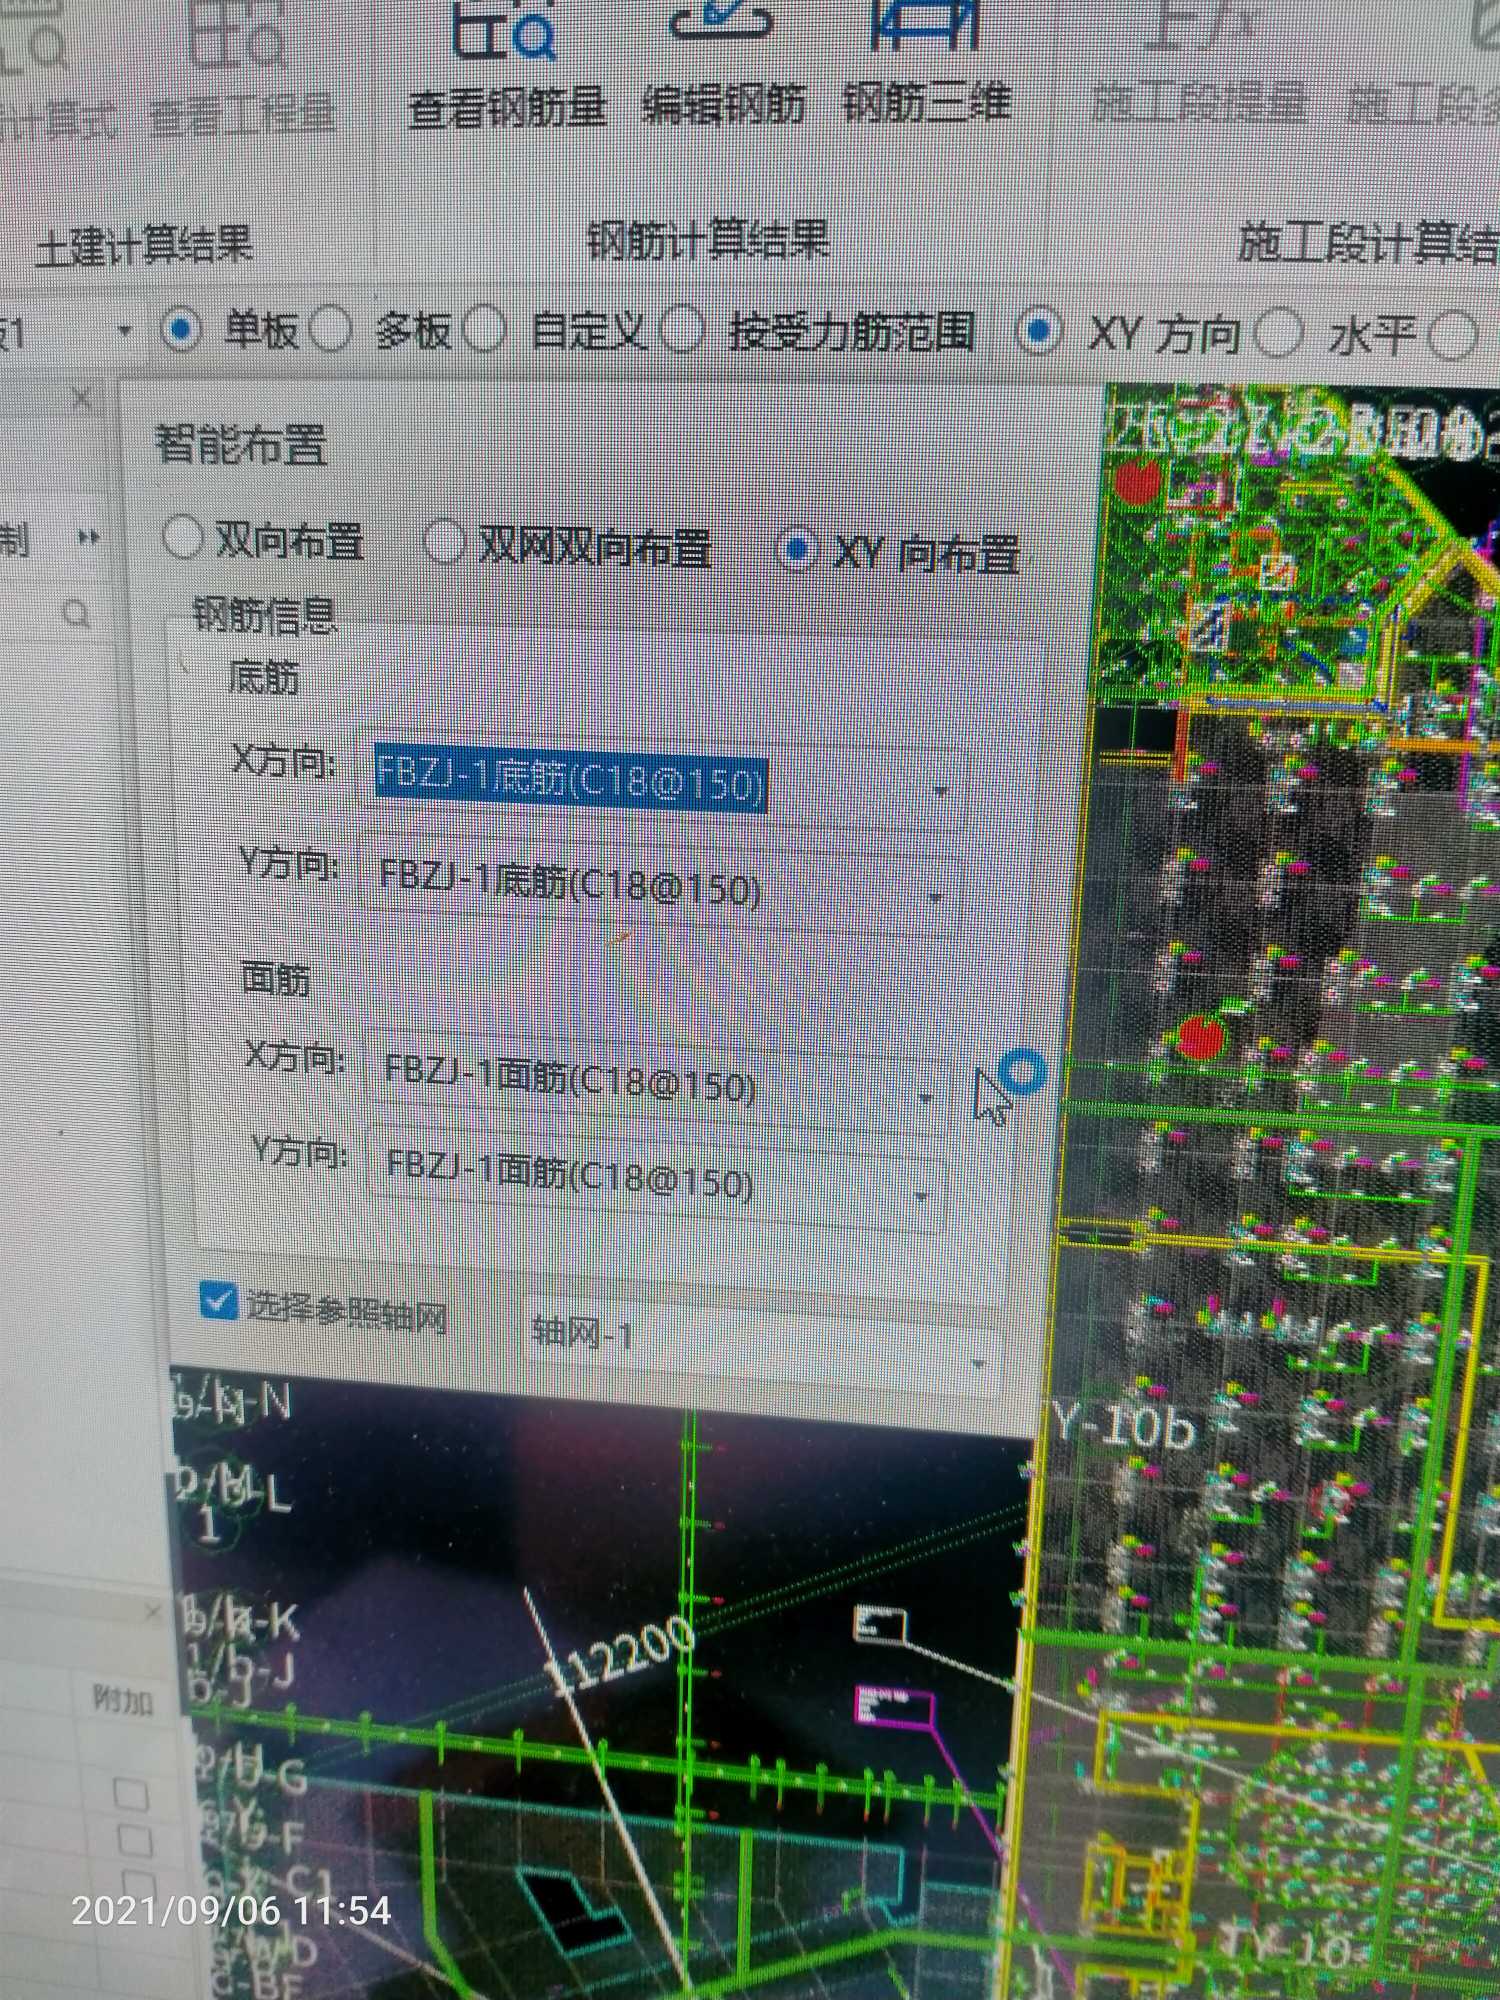
Task: Open component dropdown left of 单板
Action: (124, 330)
